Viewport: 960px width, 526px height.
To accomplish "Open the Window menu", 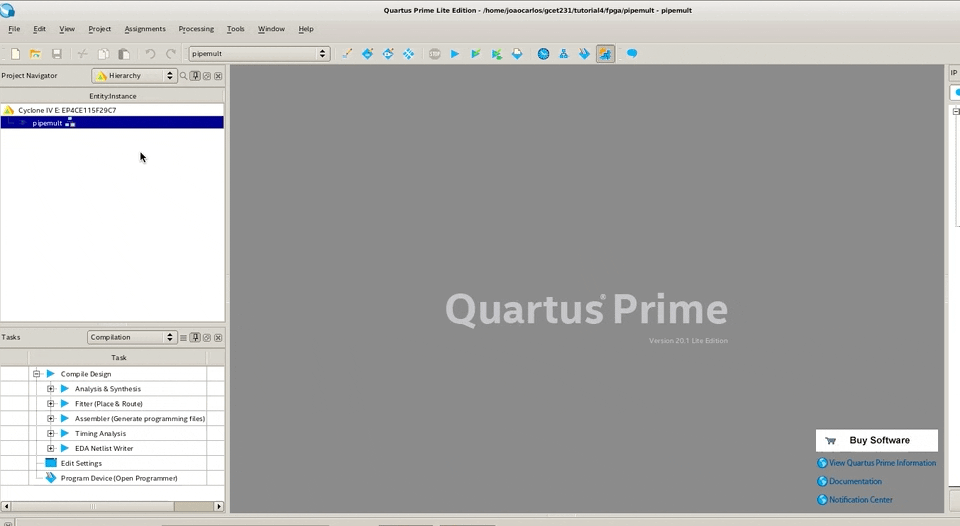I will click(271, 29).
